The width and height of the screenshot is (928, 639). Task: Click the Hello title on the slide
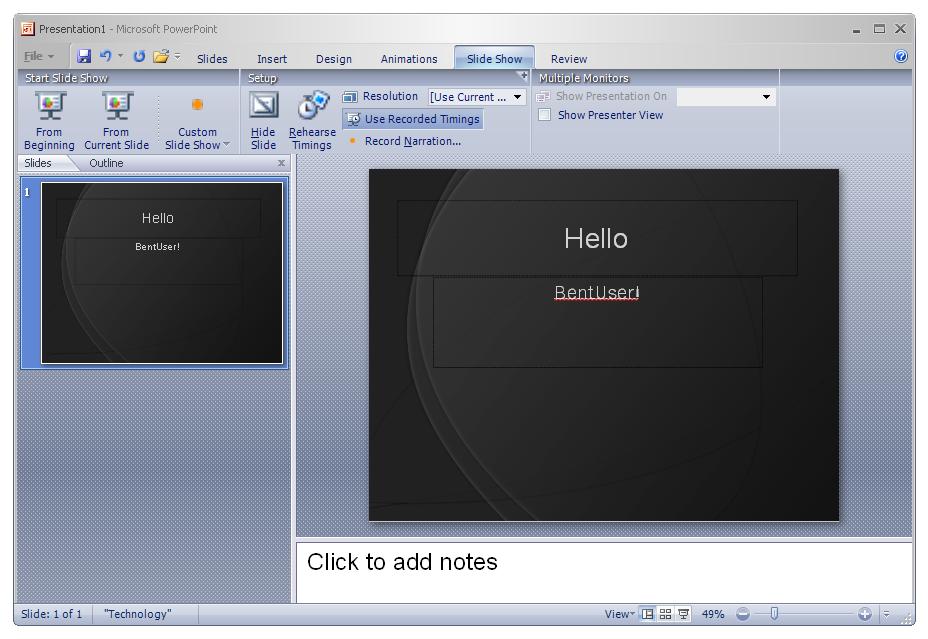click(x=596, y=238)
